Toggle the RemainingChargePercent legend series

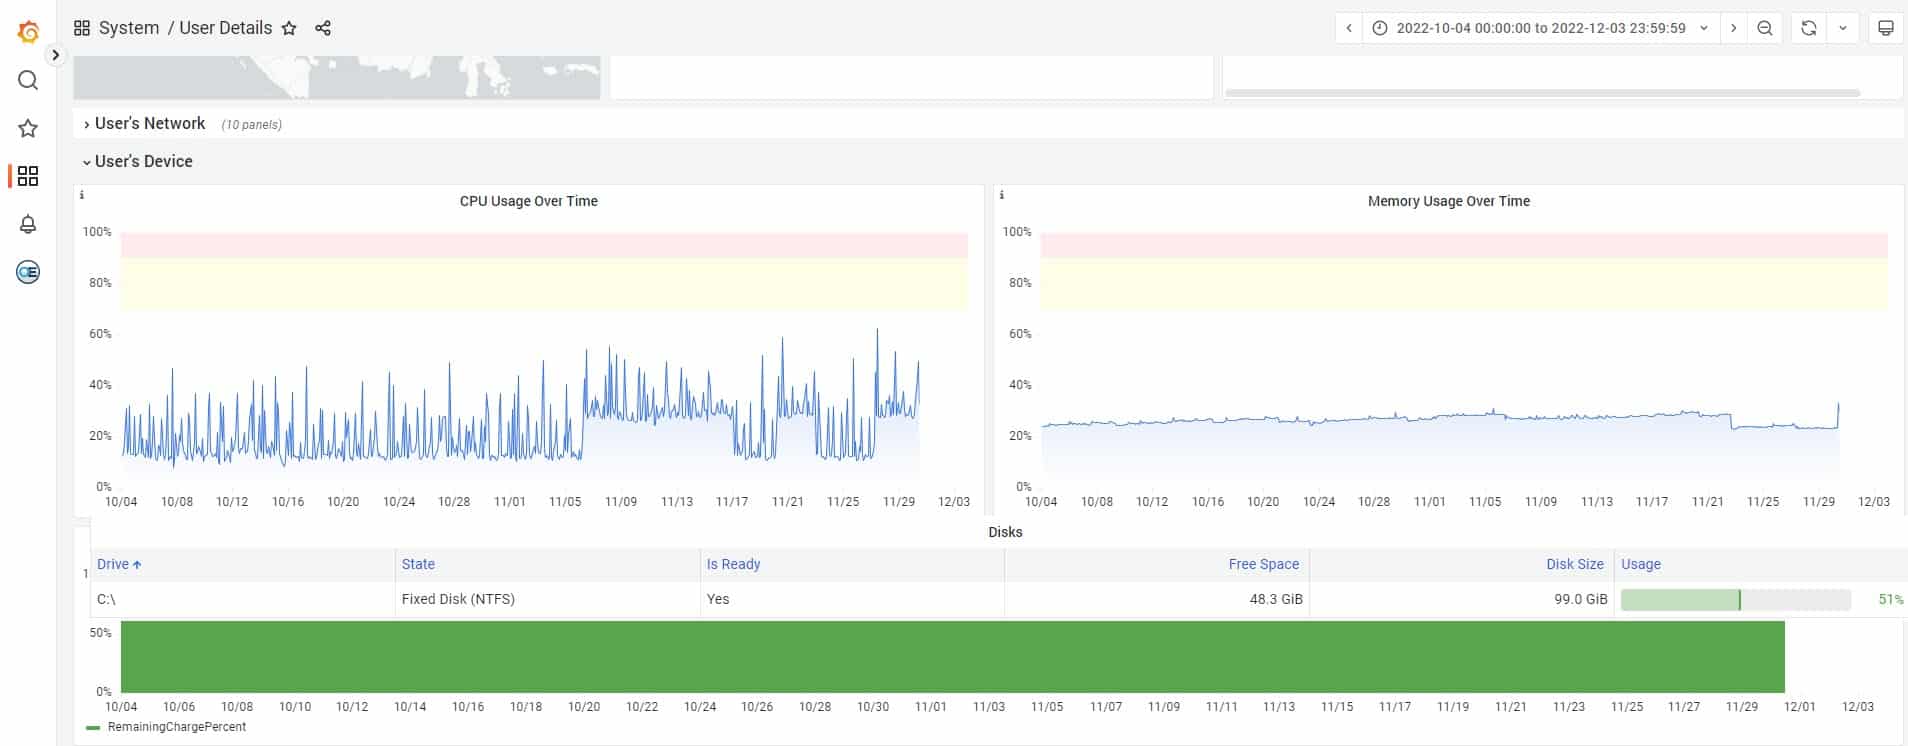coord(176,727)
